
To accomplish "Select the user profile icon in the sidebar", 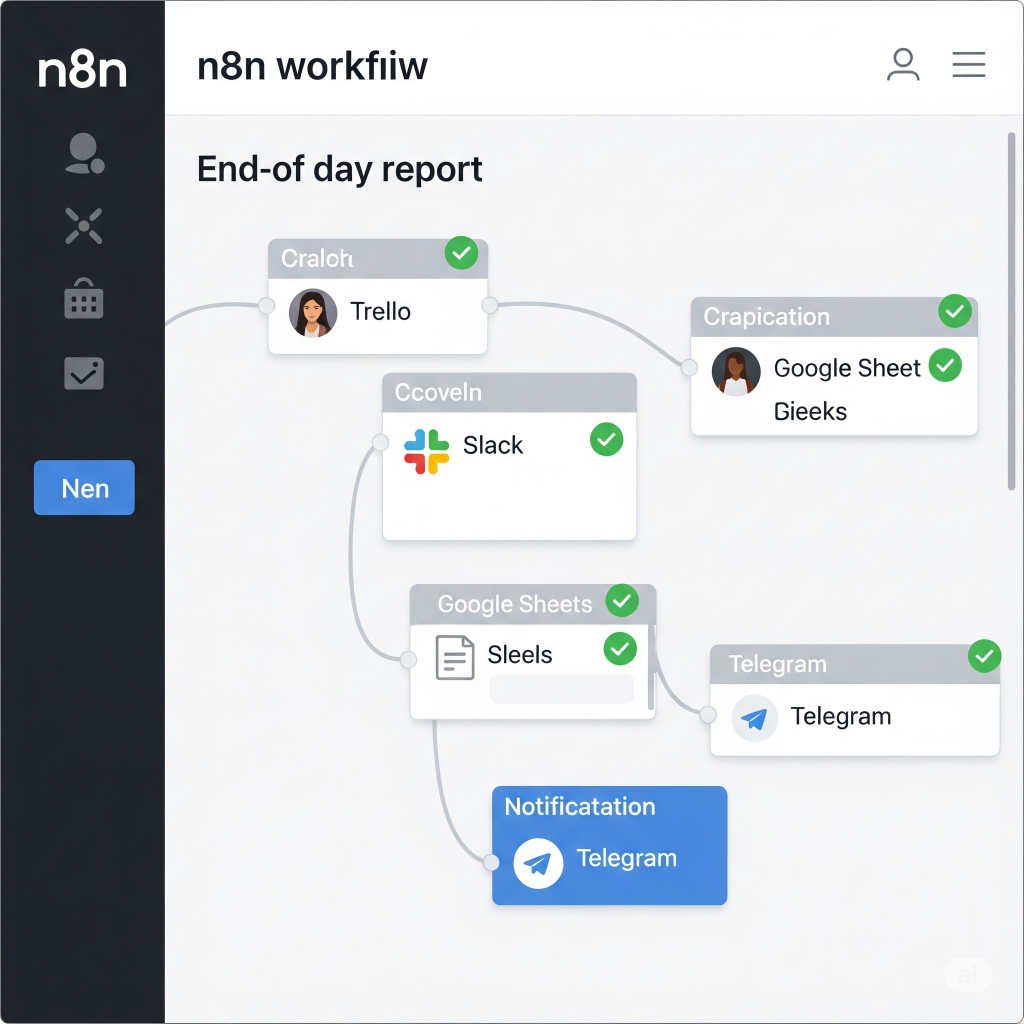I will click(84, 152).
